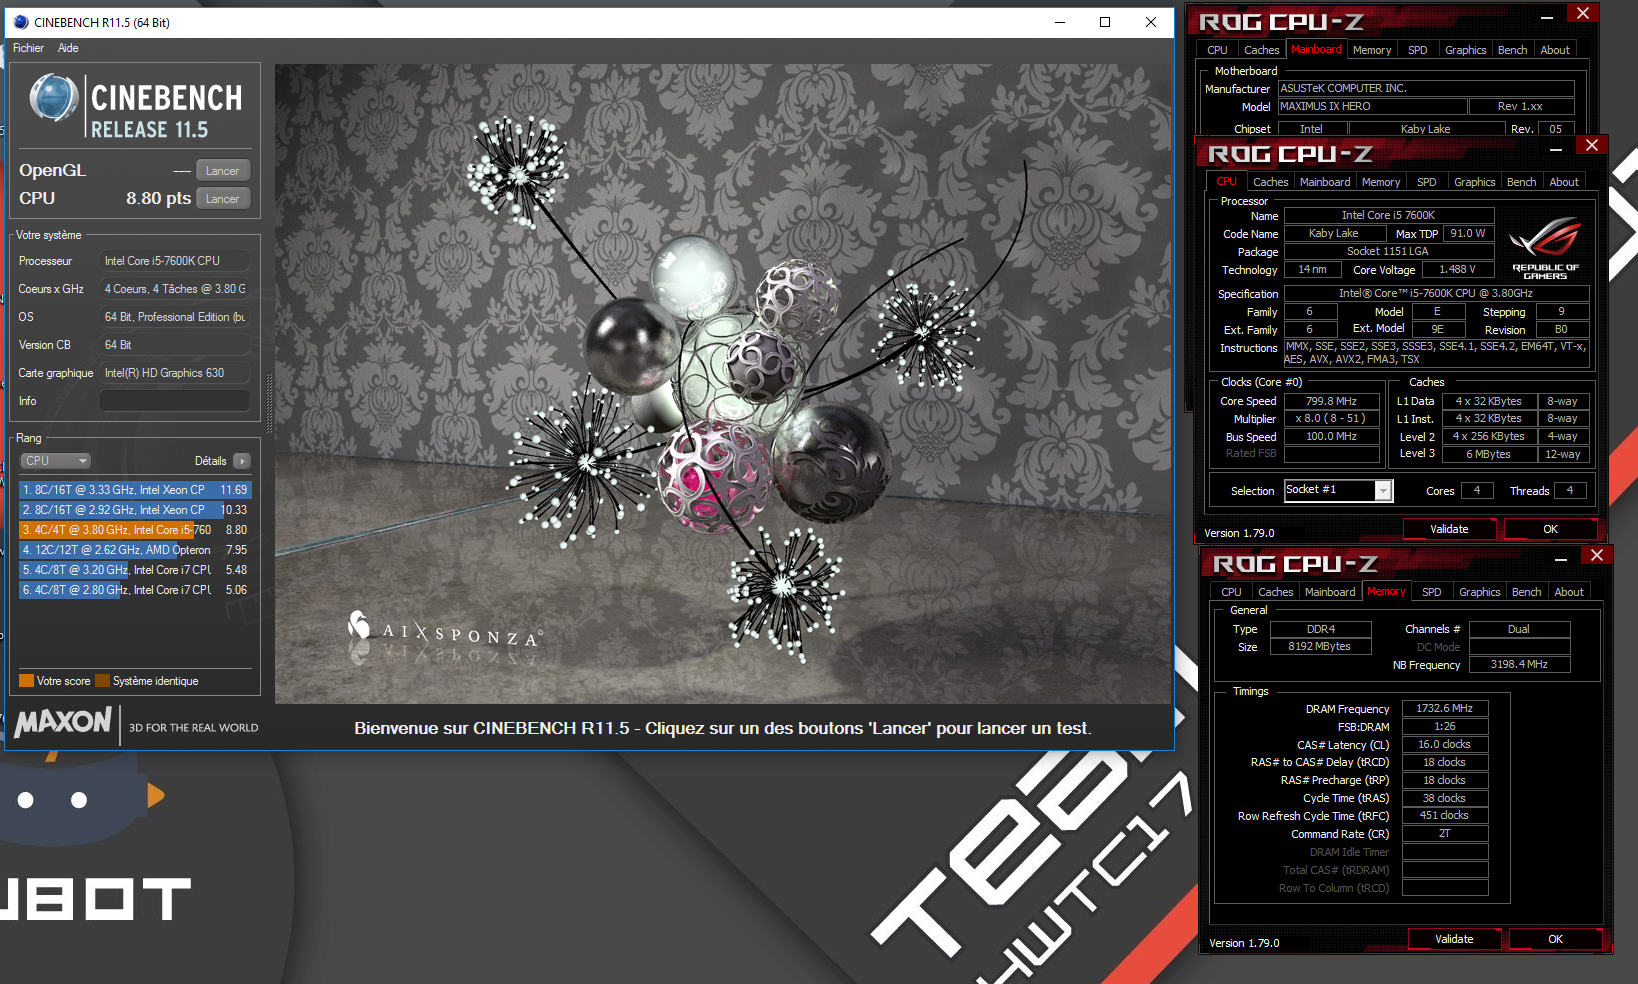Screen dimensions: 1638x984
Task: Switch to Mainboard tab in CPU window
Action: coord(1325,182)
